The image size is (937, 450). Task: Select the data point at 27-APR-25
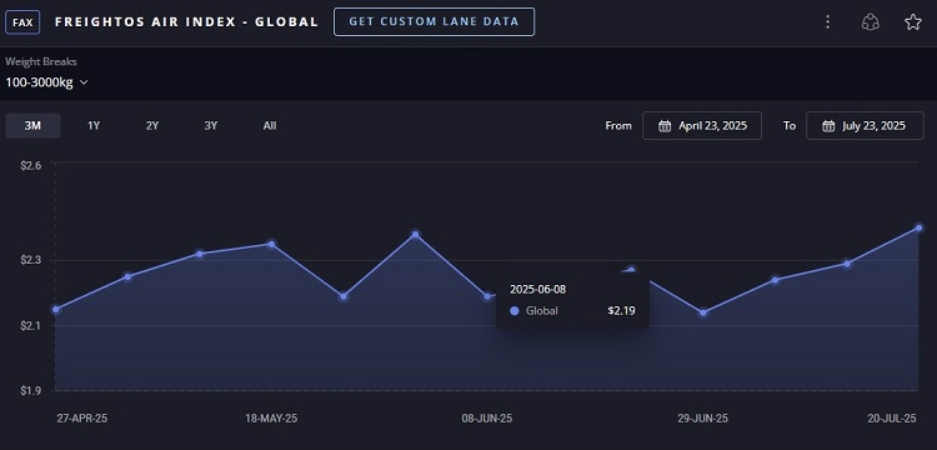[x=56, y=309]
